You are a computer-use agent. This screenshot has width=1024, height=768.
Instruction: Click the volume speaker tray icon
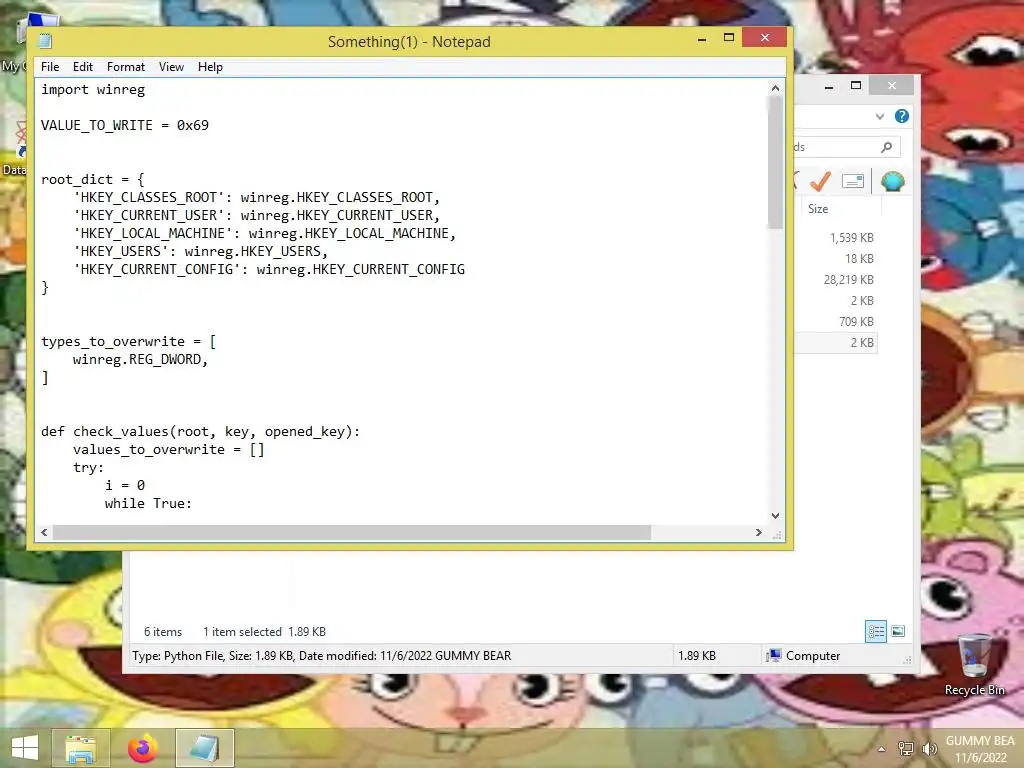(x=929, y=748)
